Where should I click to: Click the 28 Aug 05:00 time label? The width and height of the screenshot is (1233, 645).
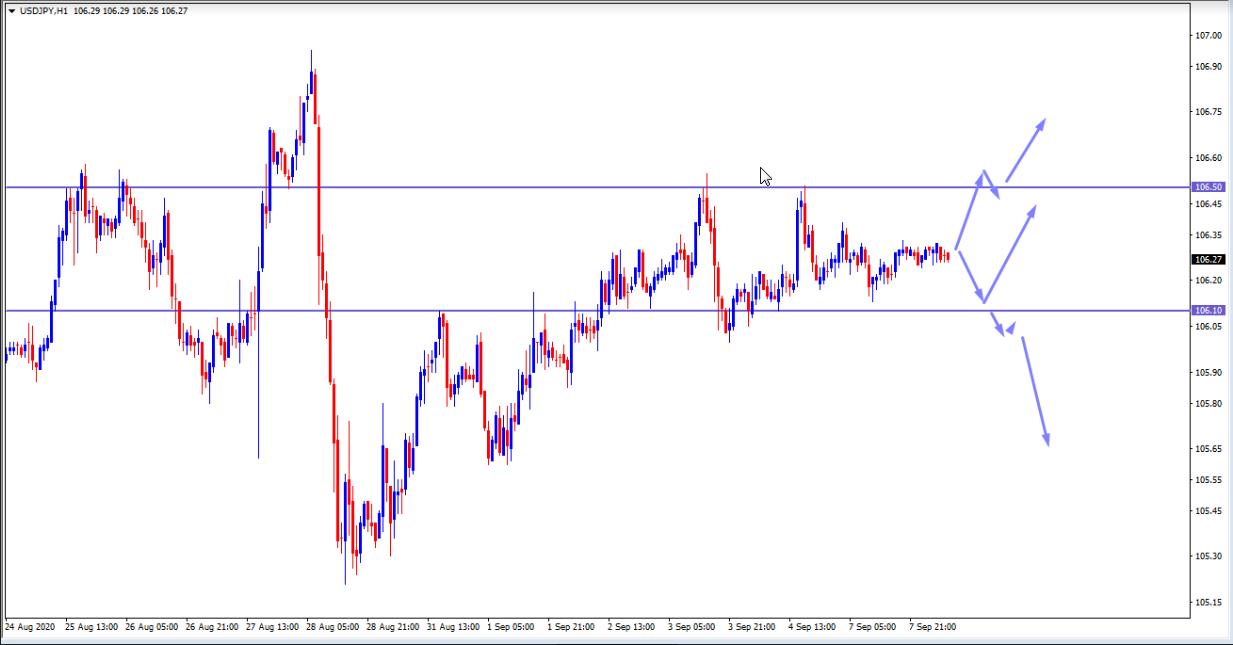[333, 627]
